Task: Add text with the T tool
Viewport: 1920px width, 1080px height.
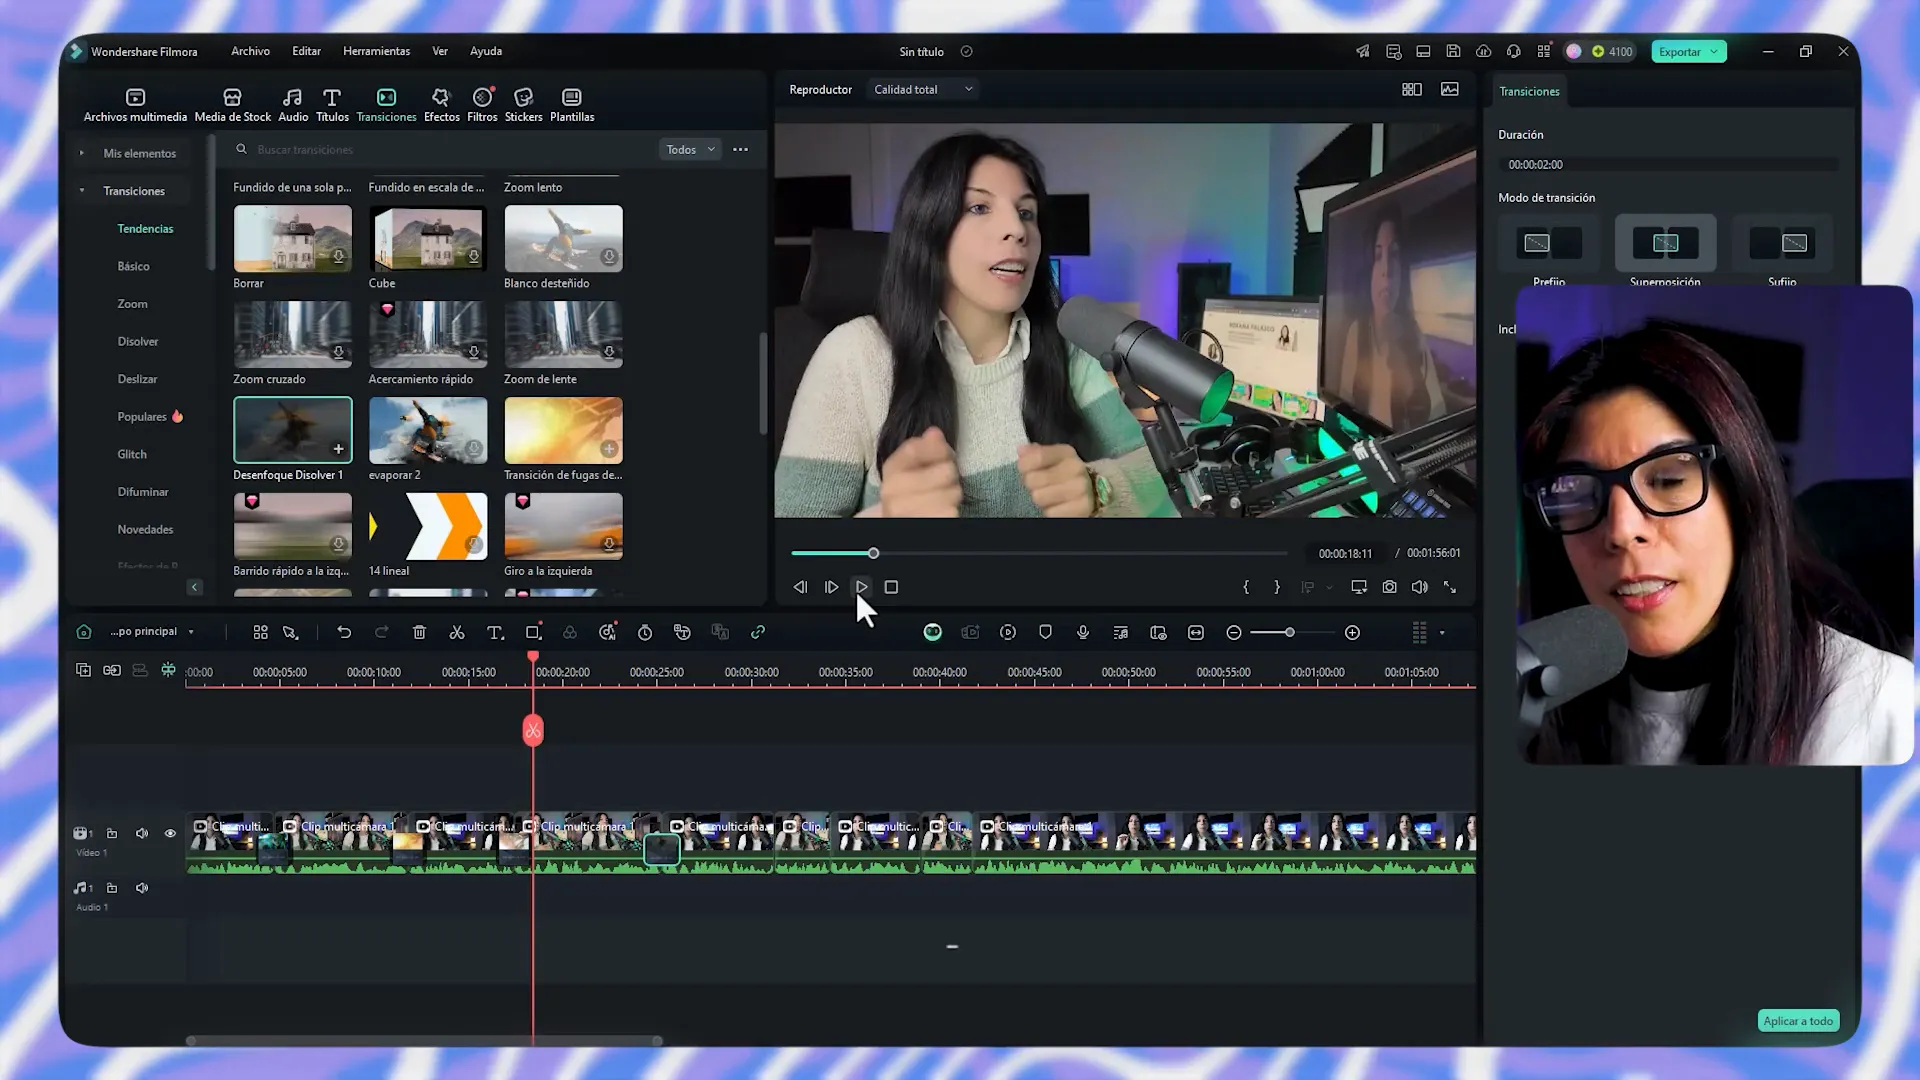Action: [x=495, y=633]
